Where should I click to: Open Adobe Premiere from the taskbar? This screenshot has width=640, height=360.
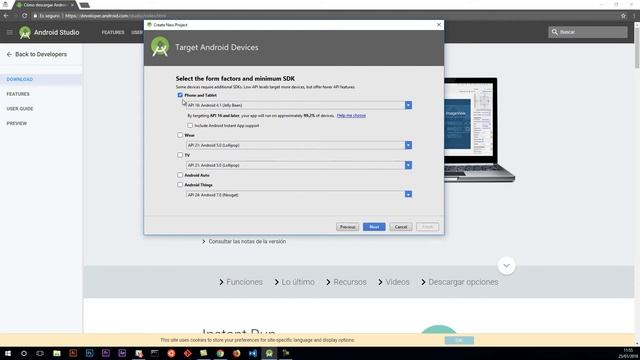click(x=106, y=353)
